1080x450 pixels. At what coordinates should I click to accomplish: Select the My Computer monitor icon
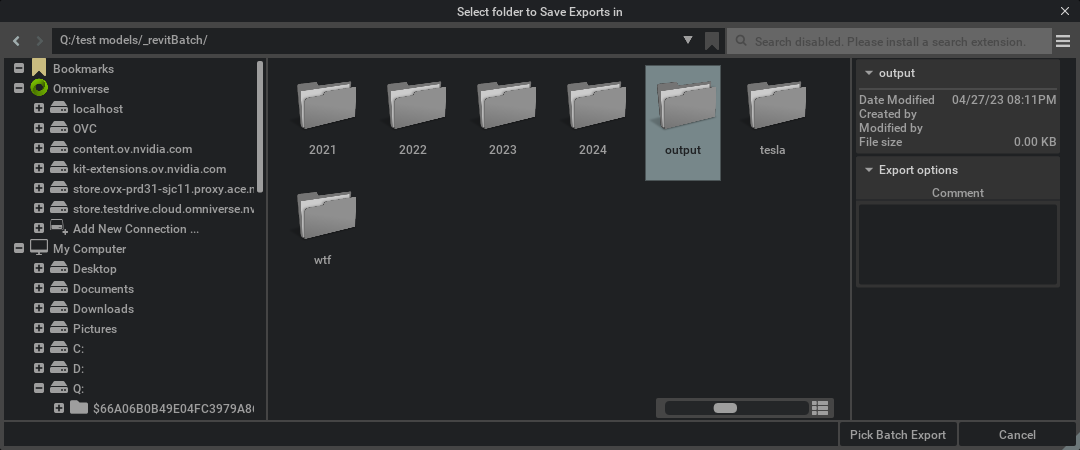(39, 248)
